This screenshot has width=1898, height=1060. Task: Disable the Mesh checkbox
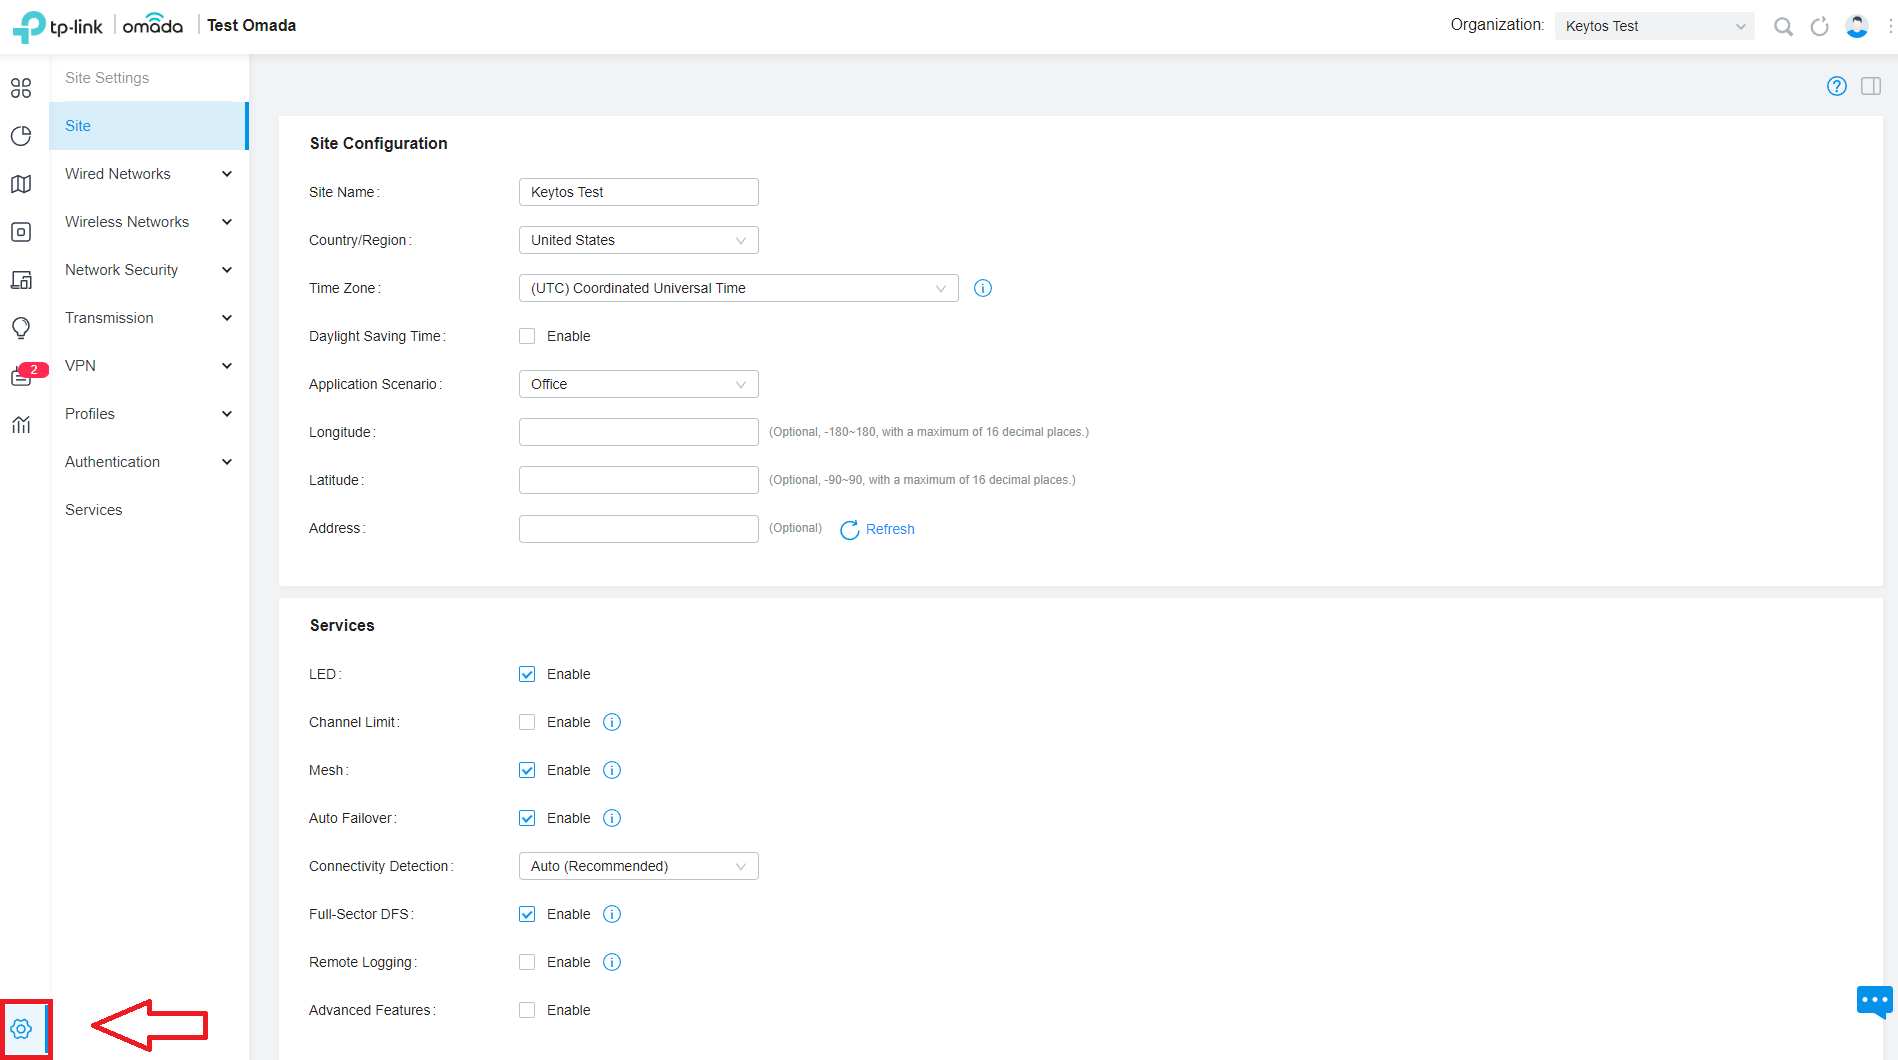coord(527,770)
